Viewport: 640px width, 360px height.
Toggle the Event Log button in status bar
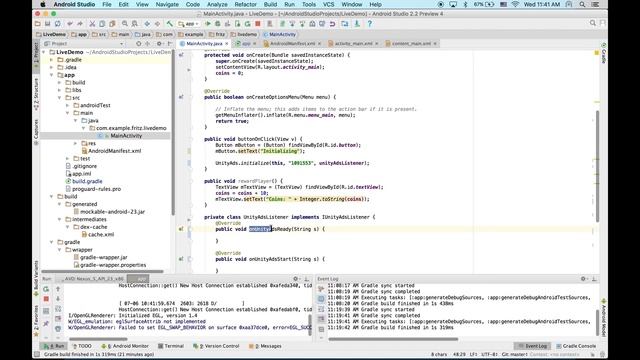click(x=533, y=346)
